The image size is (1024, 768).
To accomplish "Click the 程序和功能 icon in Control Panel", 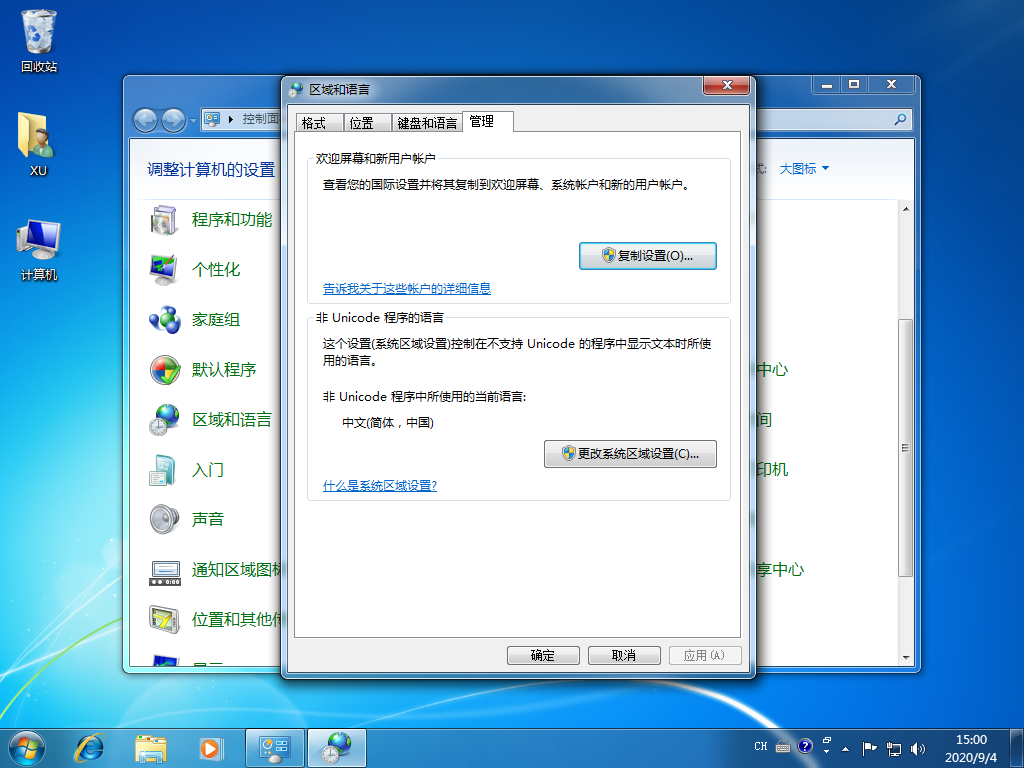I will click(x=164, y=220).
